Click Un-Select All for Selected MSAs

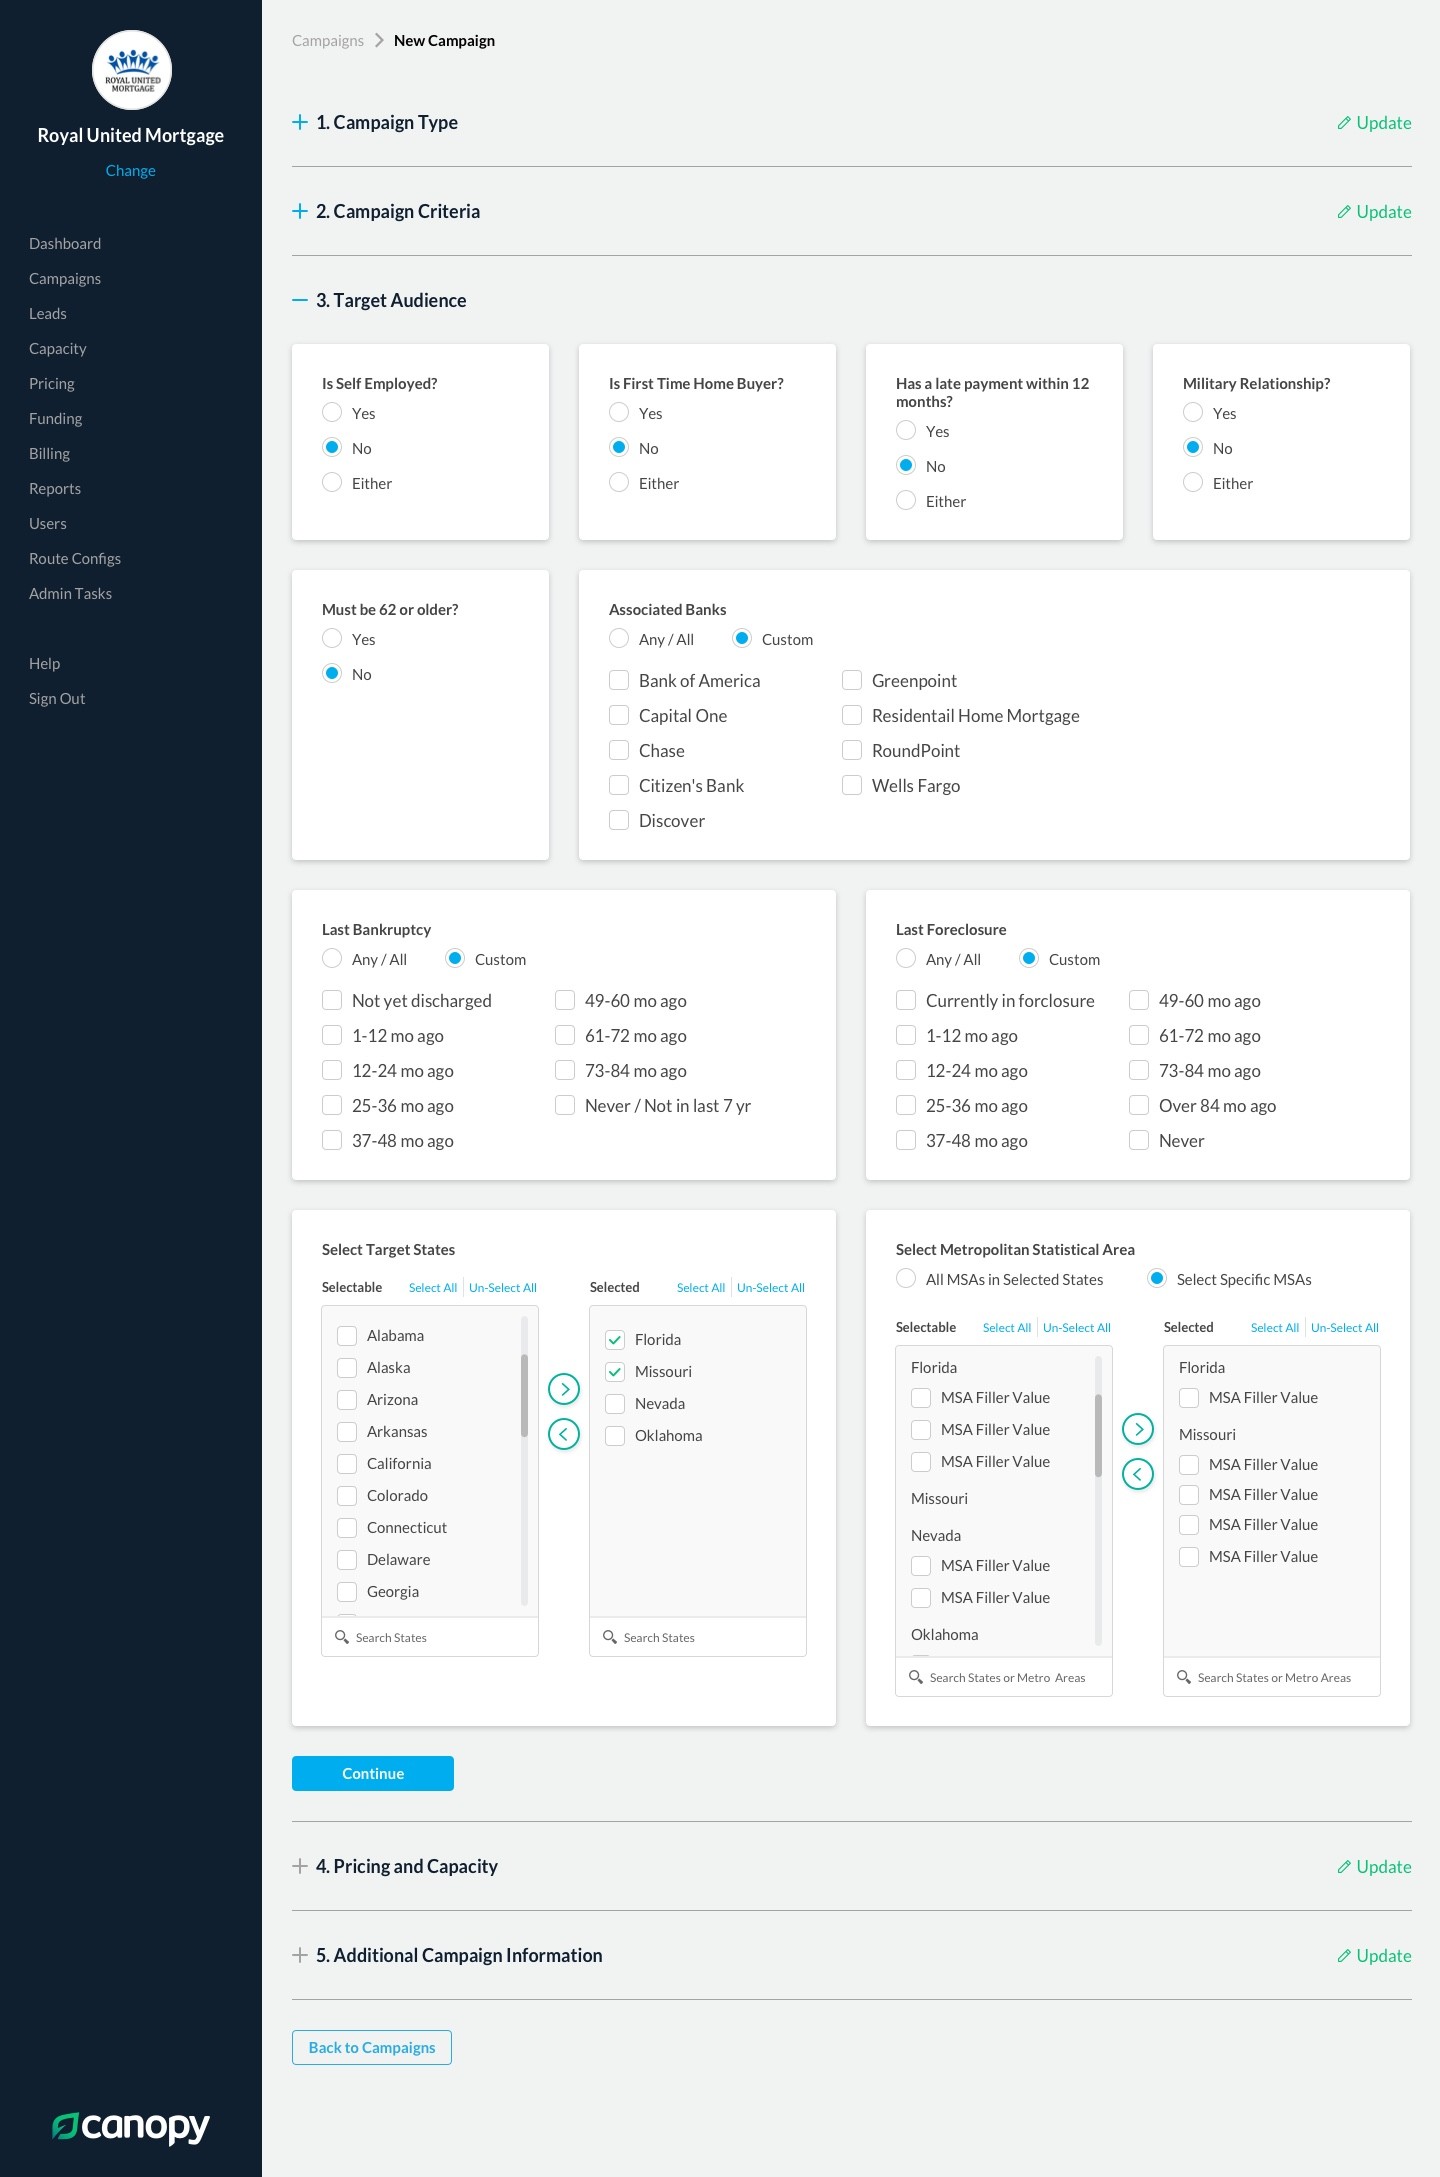[1345, 1328]
